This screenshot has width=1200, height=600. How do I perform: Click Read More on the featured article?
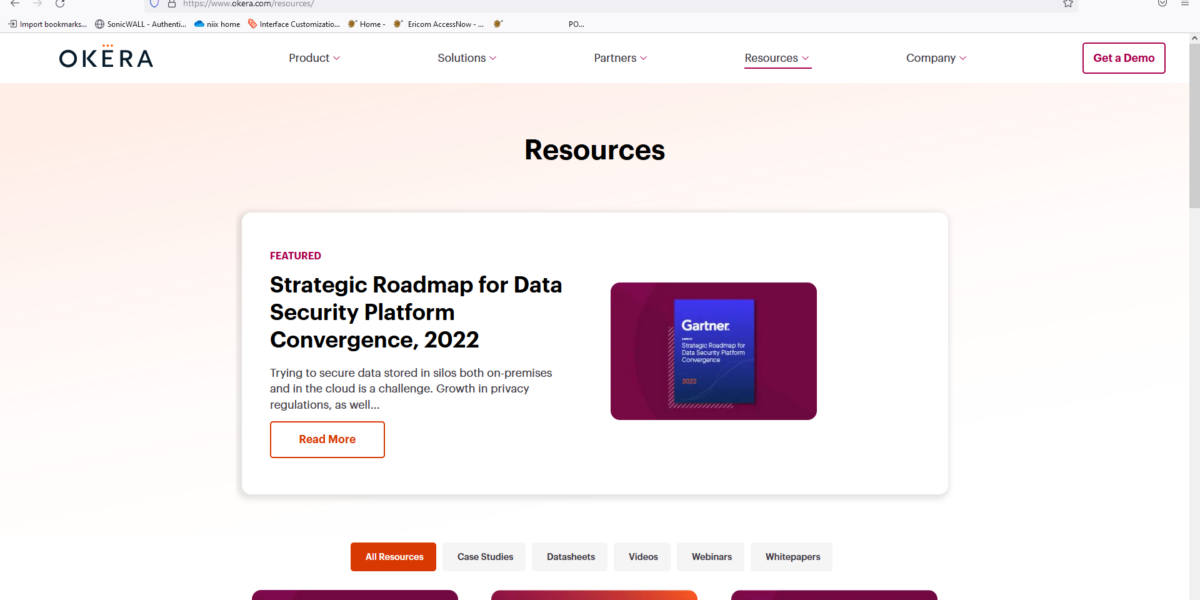click(x=327, y=439)
